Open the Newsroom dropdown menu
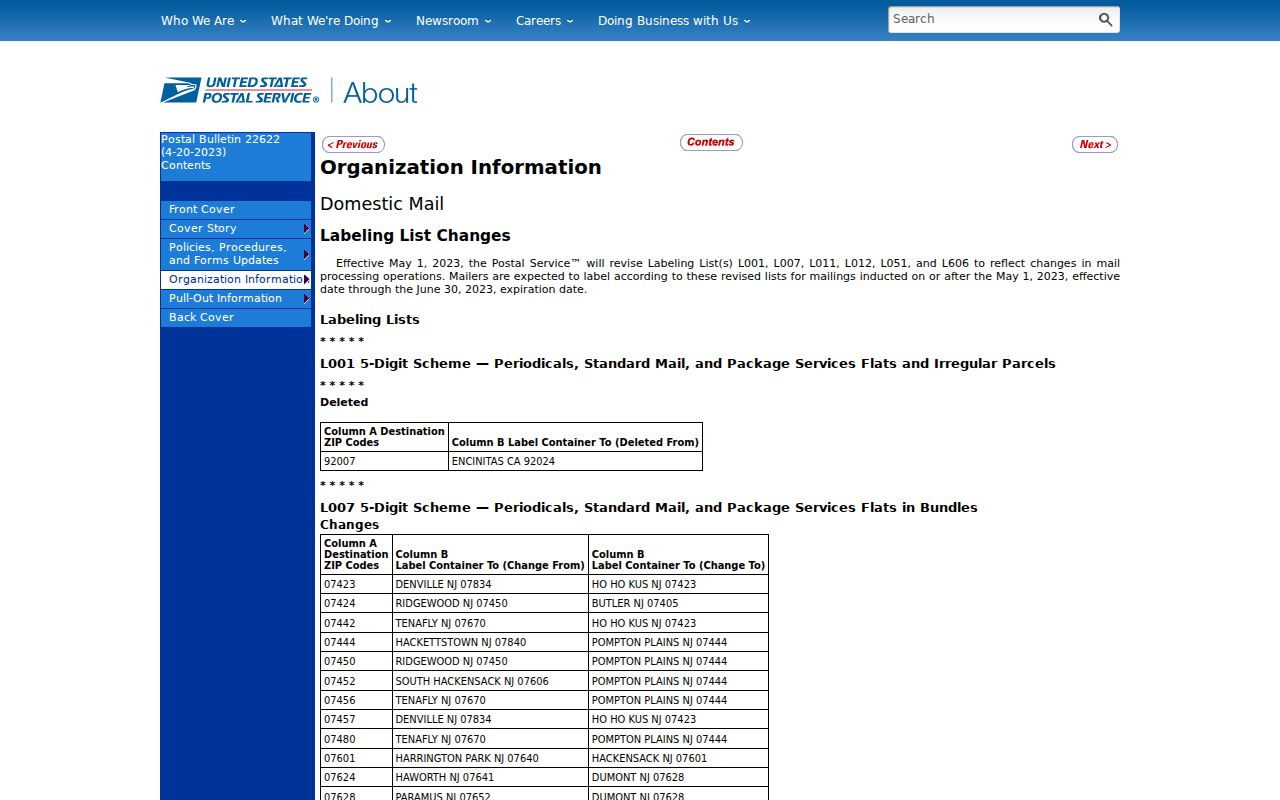Image resolution: width=1280 pixels, height=800 pixels. [453, 20]
